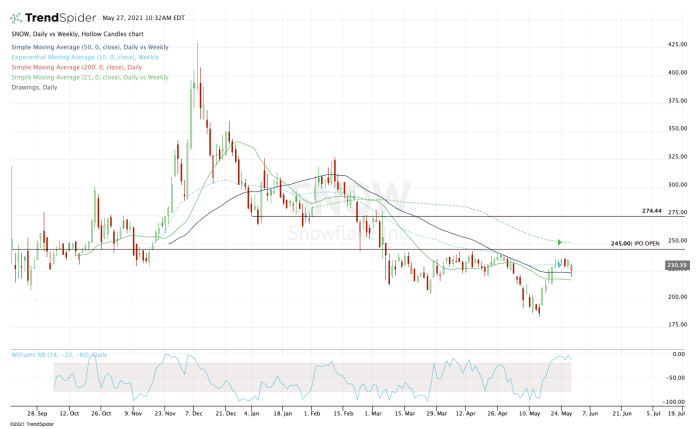Click the green arrow marker near 250

pyautogui.click(x=561, y=242)
